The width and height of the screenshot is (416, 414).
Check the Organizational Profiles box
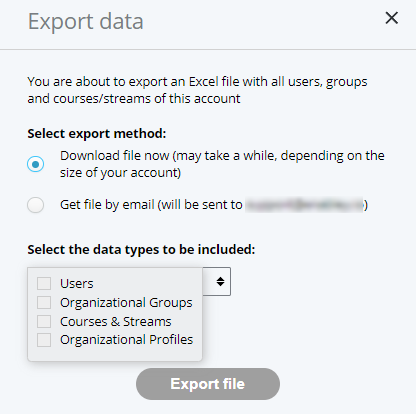tap(44, 340)
